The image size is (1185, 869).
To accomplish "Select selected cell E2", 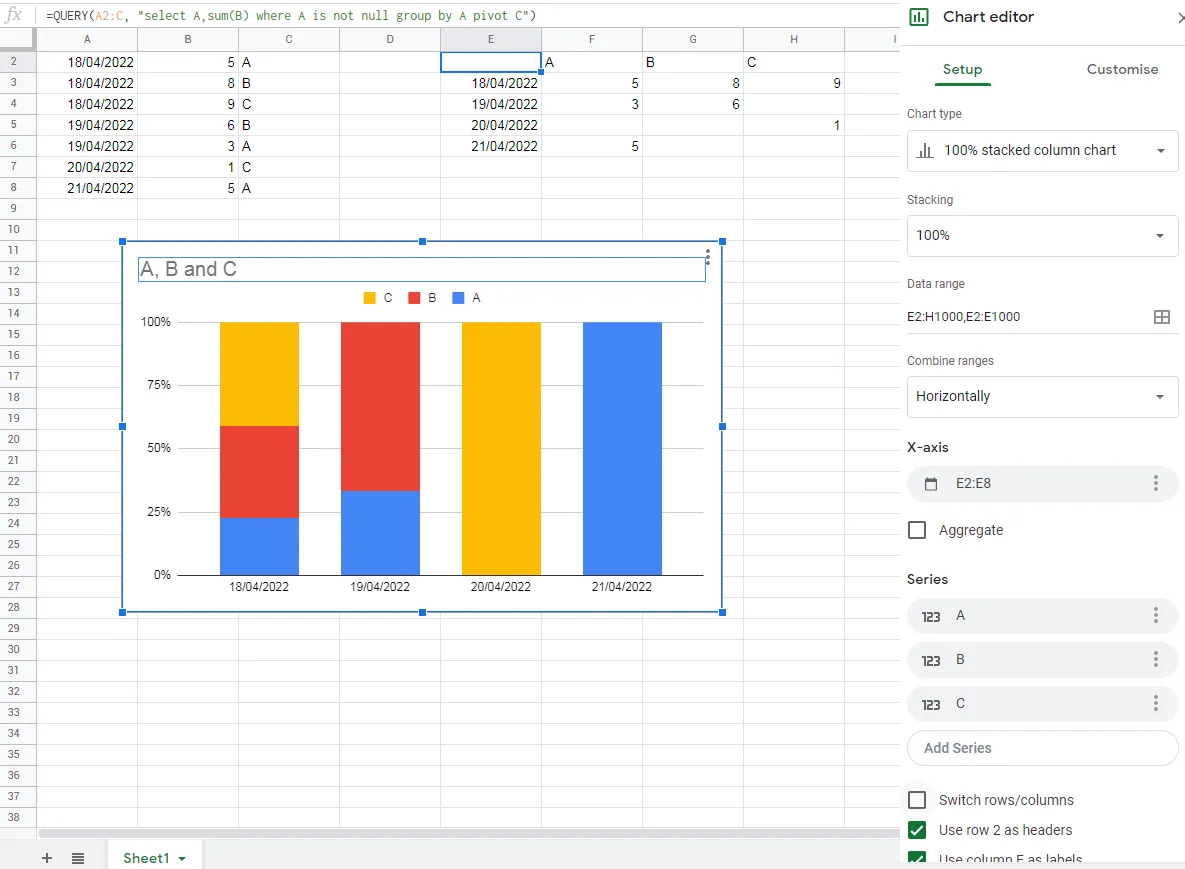I will 490,62.
